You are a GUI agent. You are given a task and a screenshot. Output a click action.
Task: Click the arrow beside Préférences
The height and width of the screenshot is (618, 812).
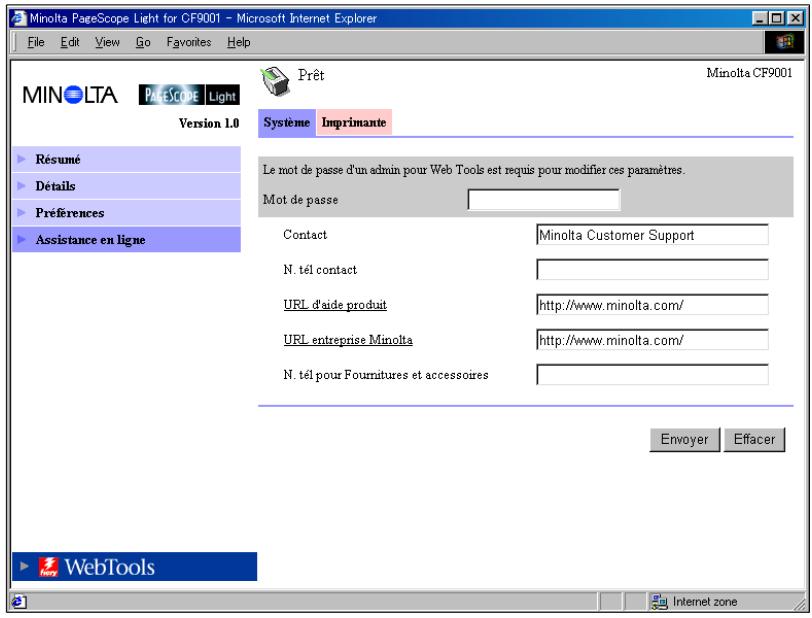21,212
